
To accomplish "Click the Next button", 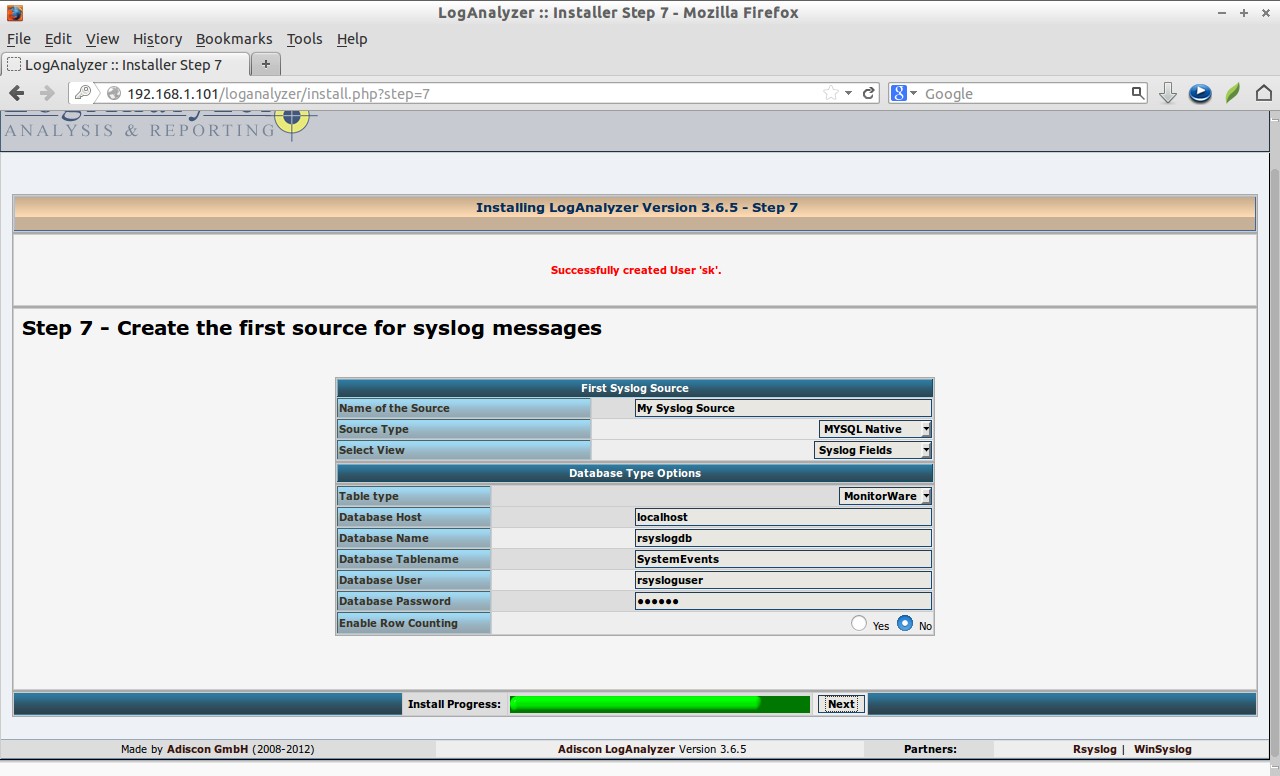I will pos(841,704).
